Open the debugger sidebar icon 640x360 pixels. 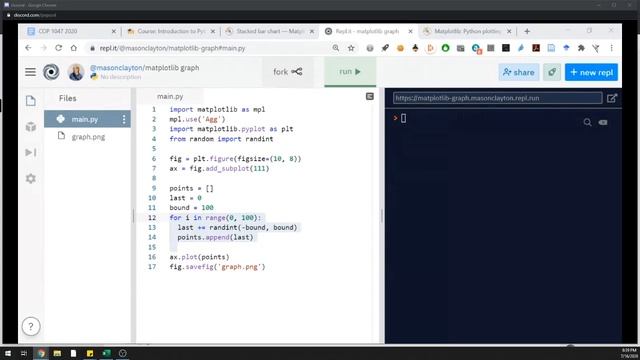pyautogui.click(x=31, y=153)
